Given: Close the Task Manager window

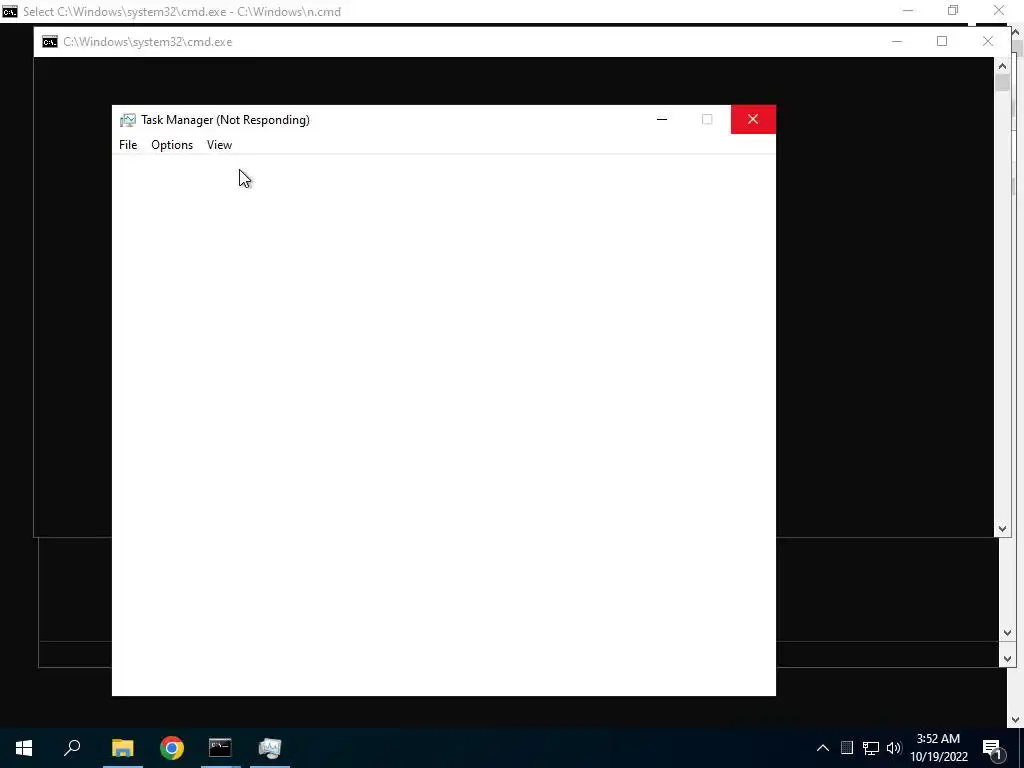Looking at the screenshot, I should tap(753, 120).
